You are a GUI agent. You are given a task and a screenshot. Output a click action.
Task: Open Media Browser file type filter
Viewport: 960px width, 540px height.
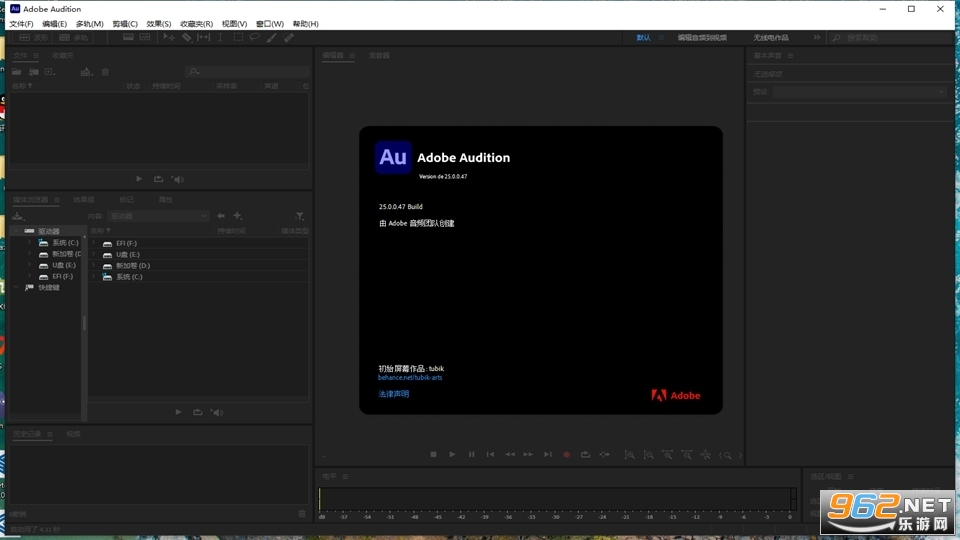point(299,216)
